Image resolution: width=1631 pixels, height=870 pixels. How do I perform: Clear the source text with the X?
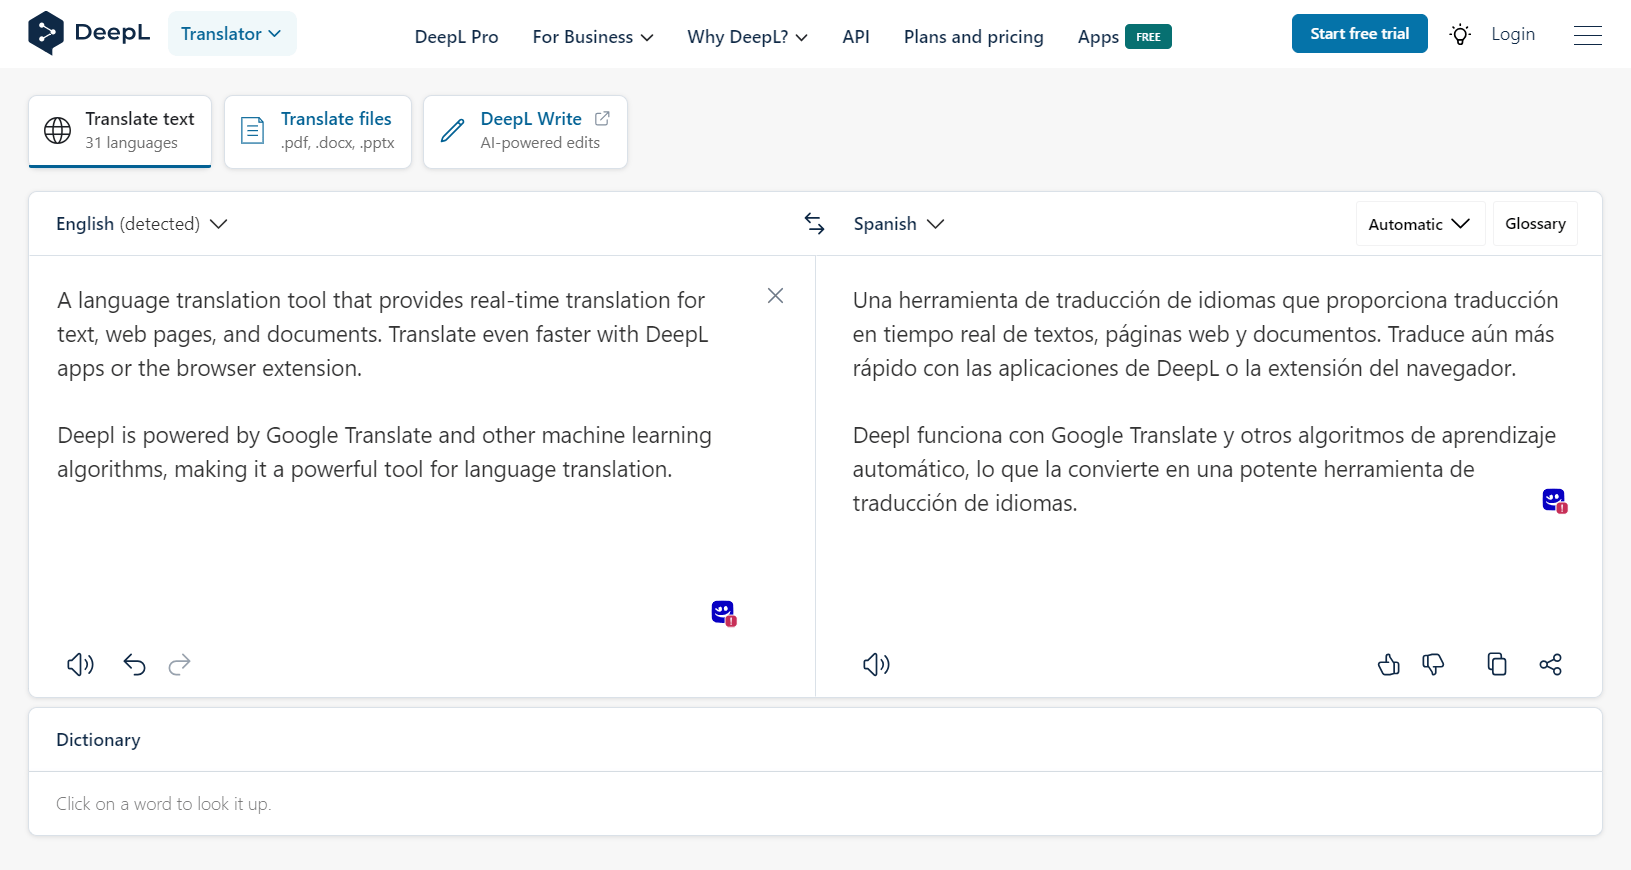[775, 296]
